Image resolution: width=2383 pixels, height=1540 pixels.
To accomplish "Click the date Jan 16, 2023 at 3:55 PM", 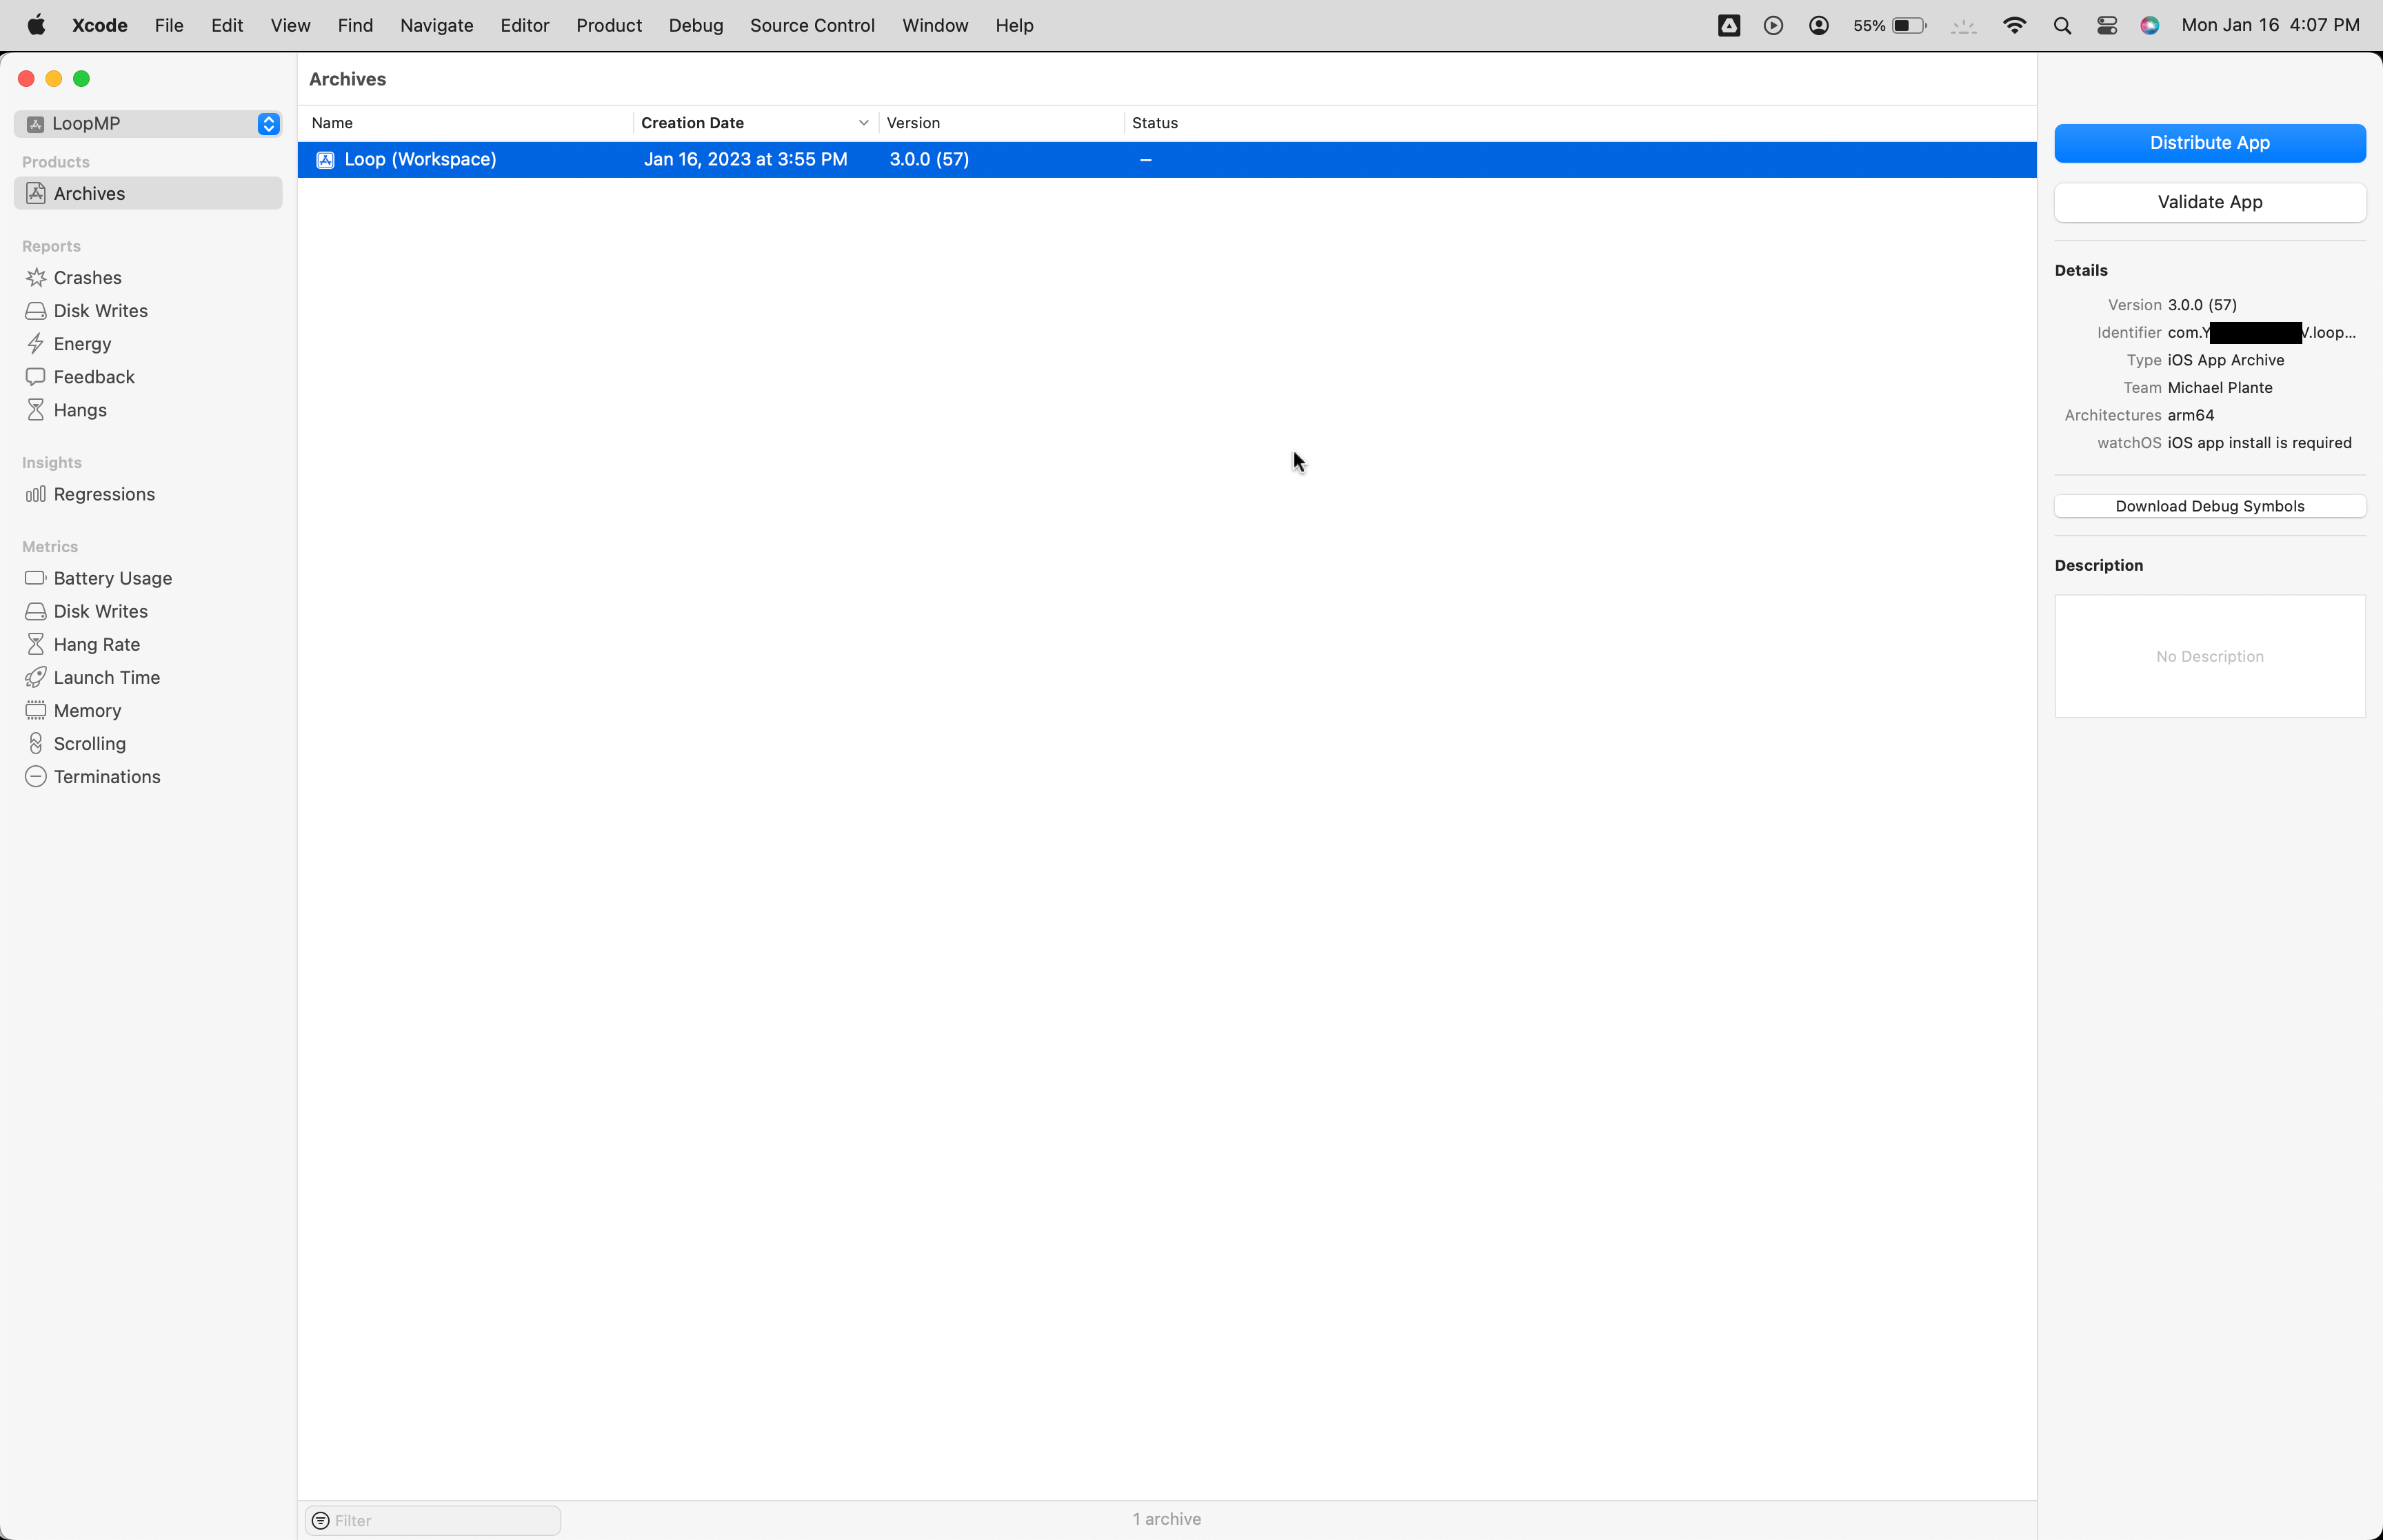I will click(x=746, y=159).
